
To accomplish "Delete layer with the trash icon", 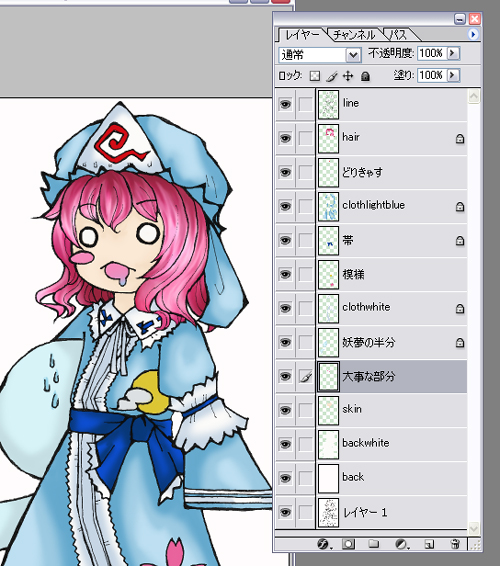I will click(x=455, y=544).
